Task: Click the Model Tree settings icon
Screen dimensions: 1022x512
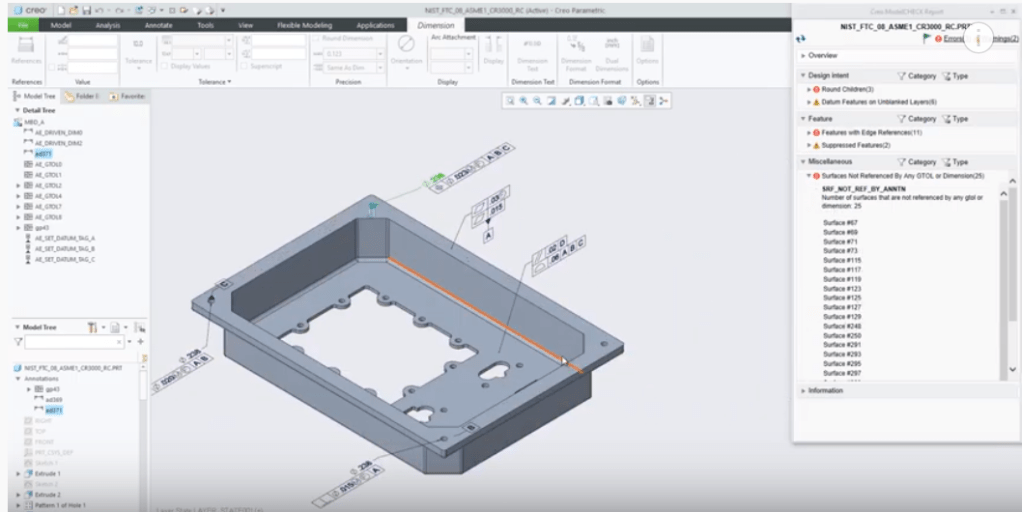Action: 93,327
